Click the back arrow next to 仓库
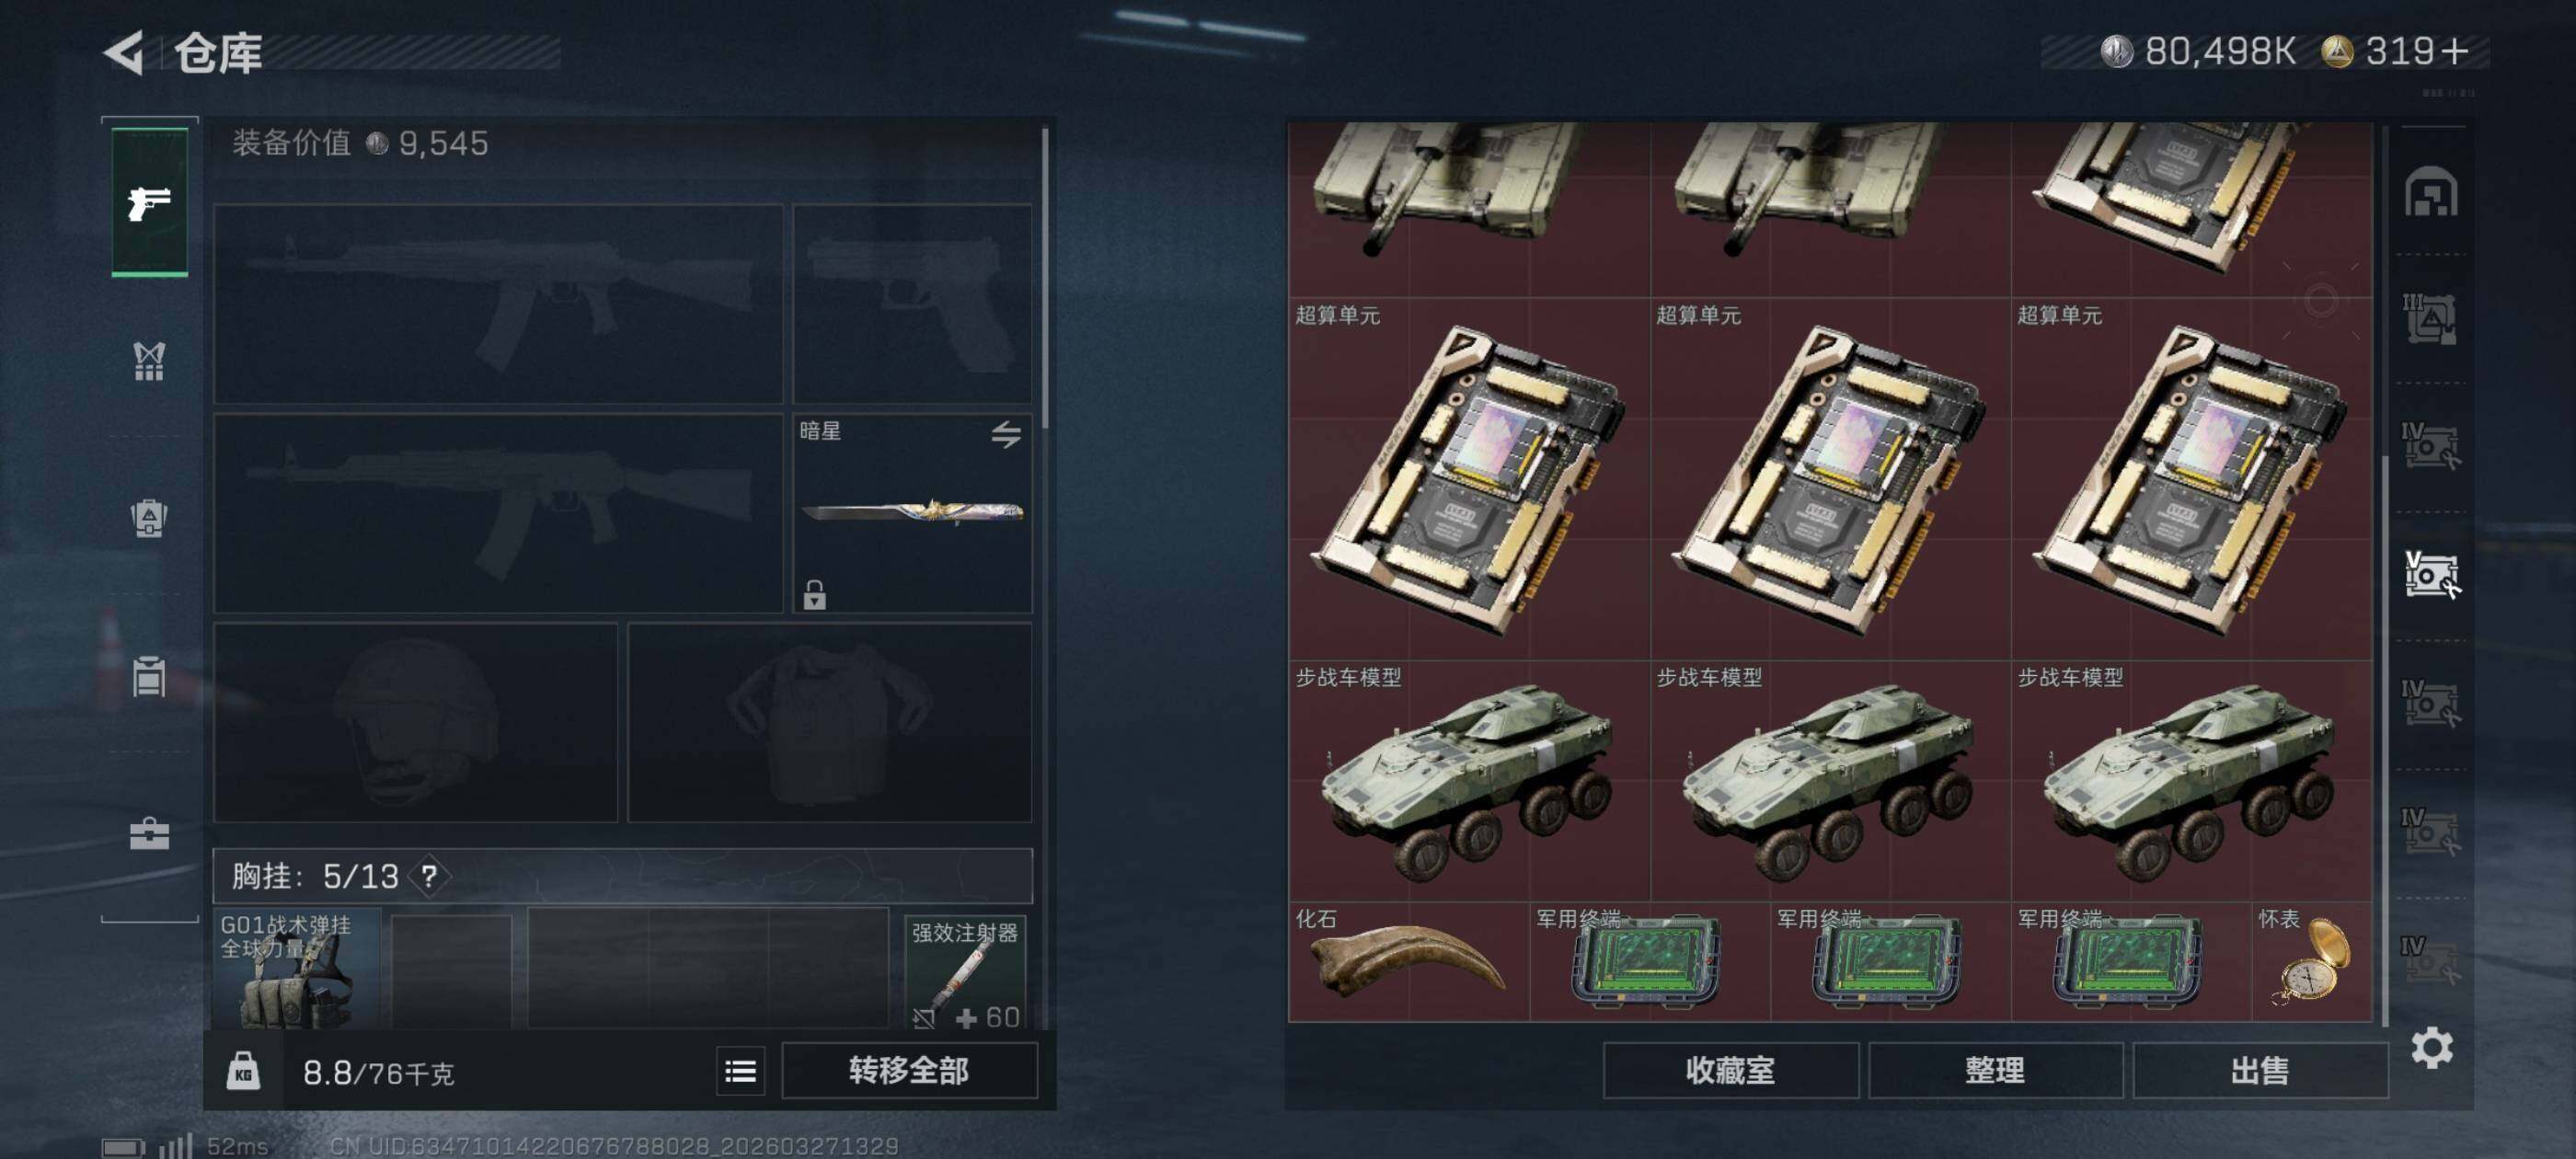Viewport: 2576px width, 1159px height. click(125, 52)
